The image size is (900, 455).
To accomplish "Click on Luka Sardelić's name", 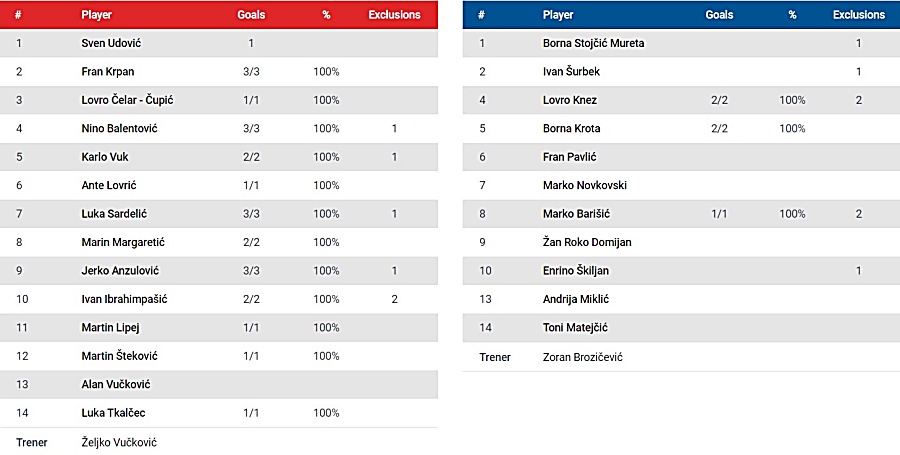I will pyautogui.click(x=117, y=214).
